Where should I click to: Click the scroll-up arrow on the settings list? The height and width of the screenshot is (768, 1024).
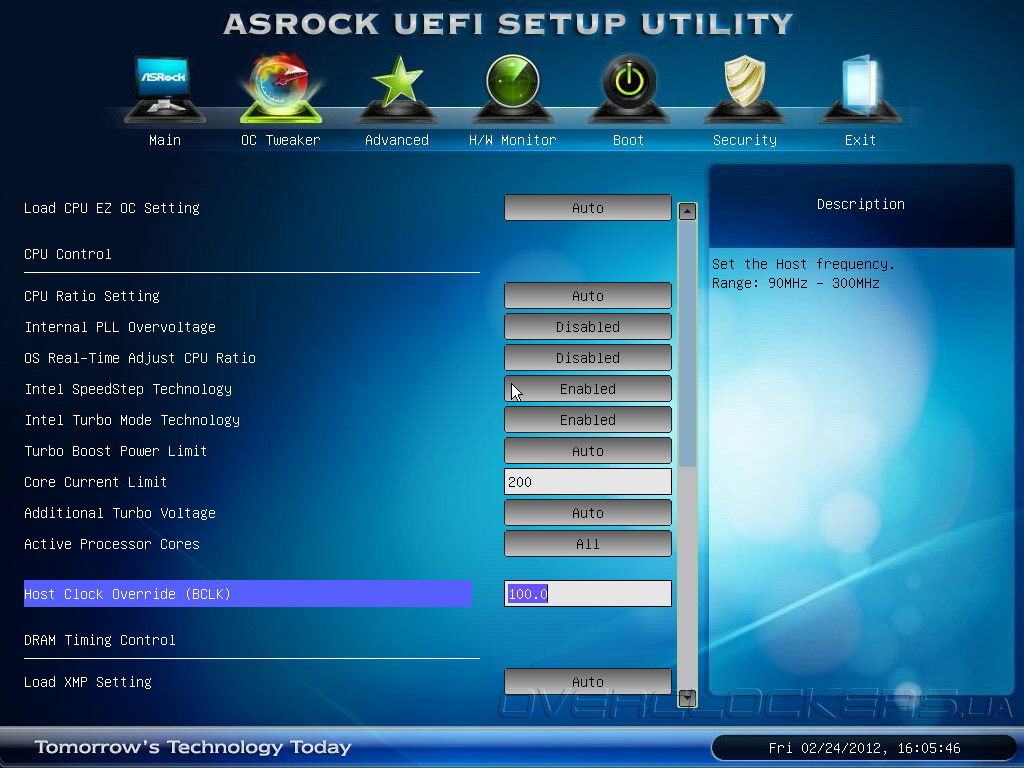687,212
